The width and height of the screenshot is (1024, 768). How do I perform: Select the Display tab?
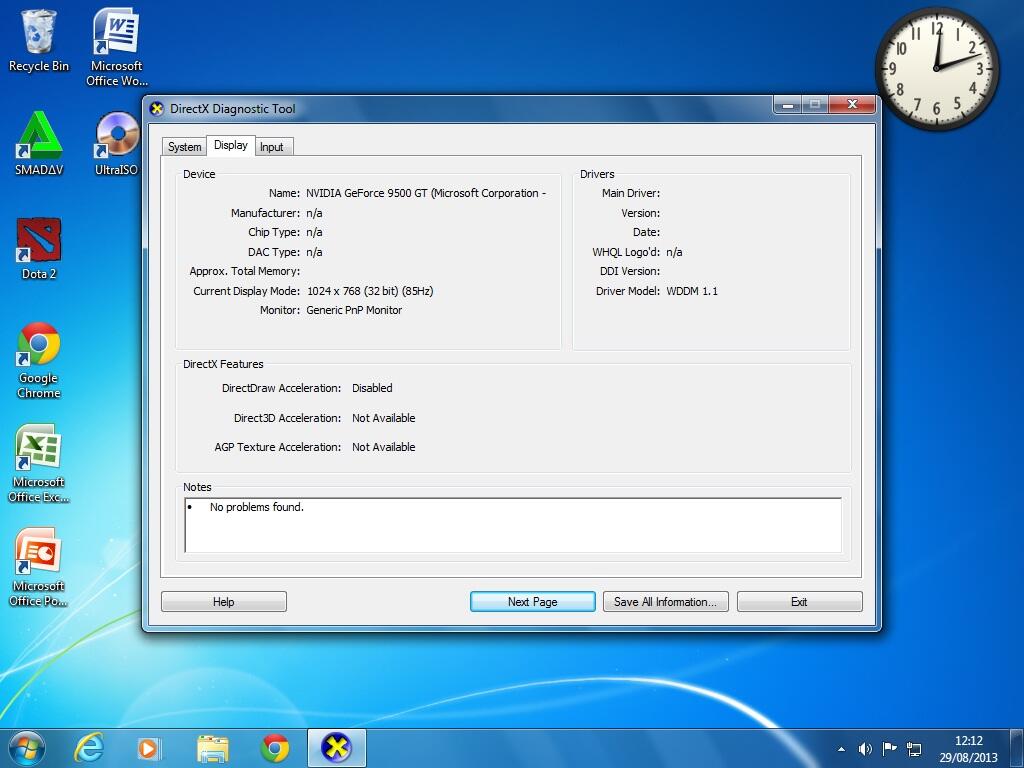tap(231, 145)
